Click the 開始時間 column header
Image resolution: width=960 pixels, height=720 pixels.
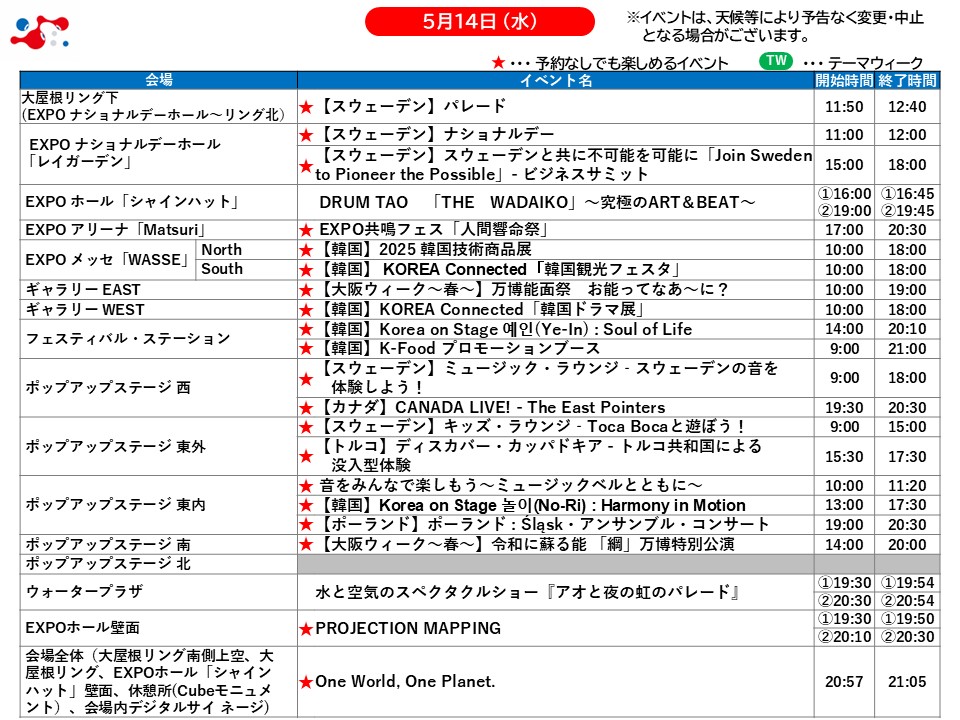pyautogui.click(x=844, y=80)
